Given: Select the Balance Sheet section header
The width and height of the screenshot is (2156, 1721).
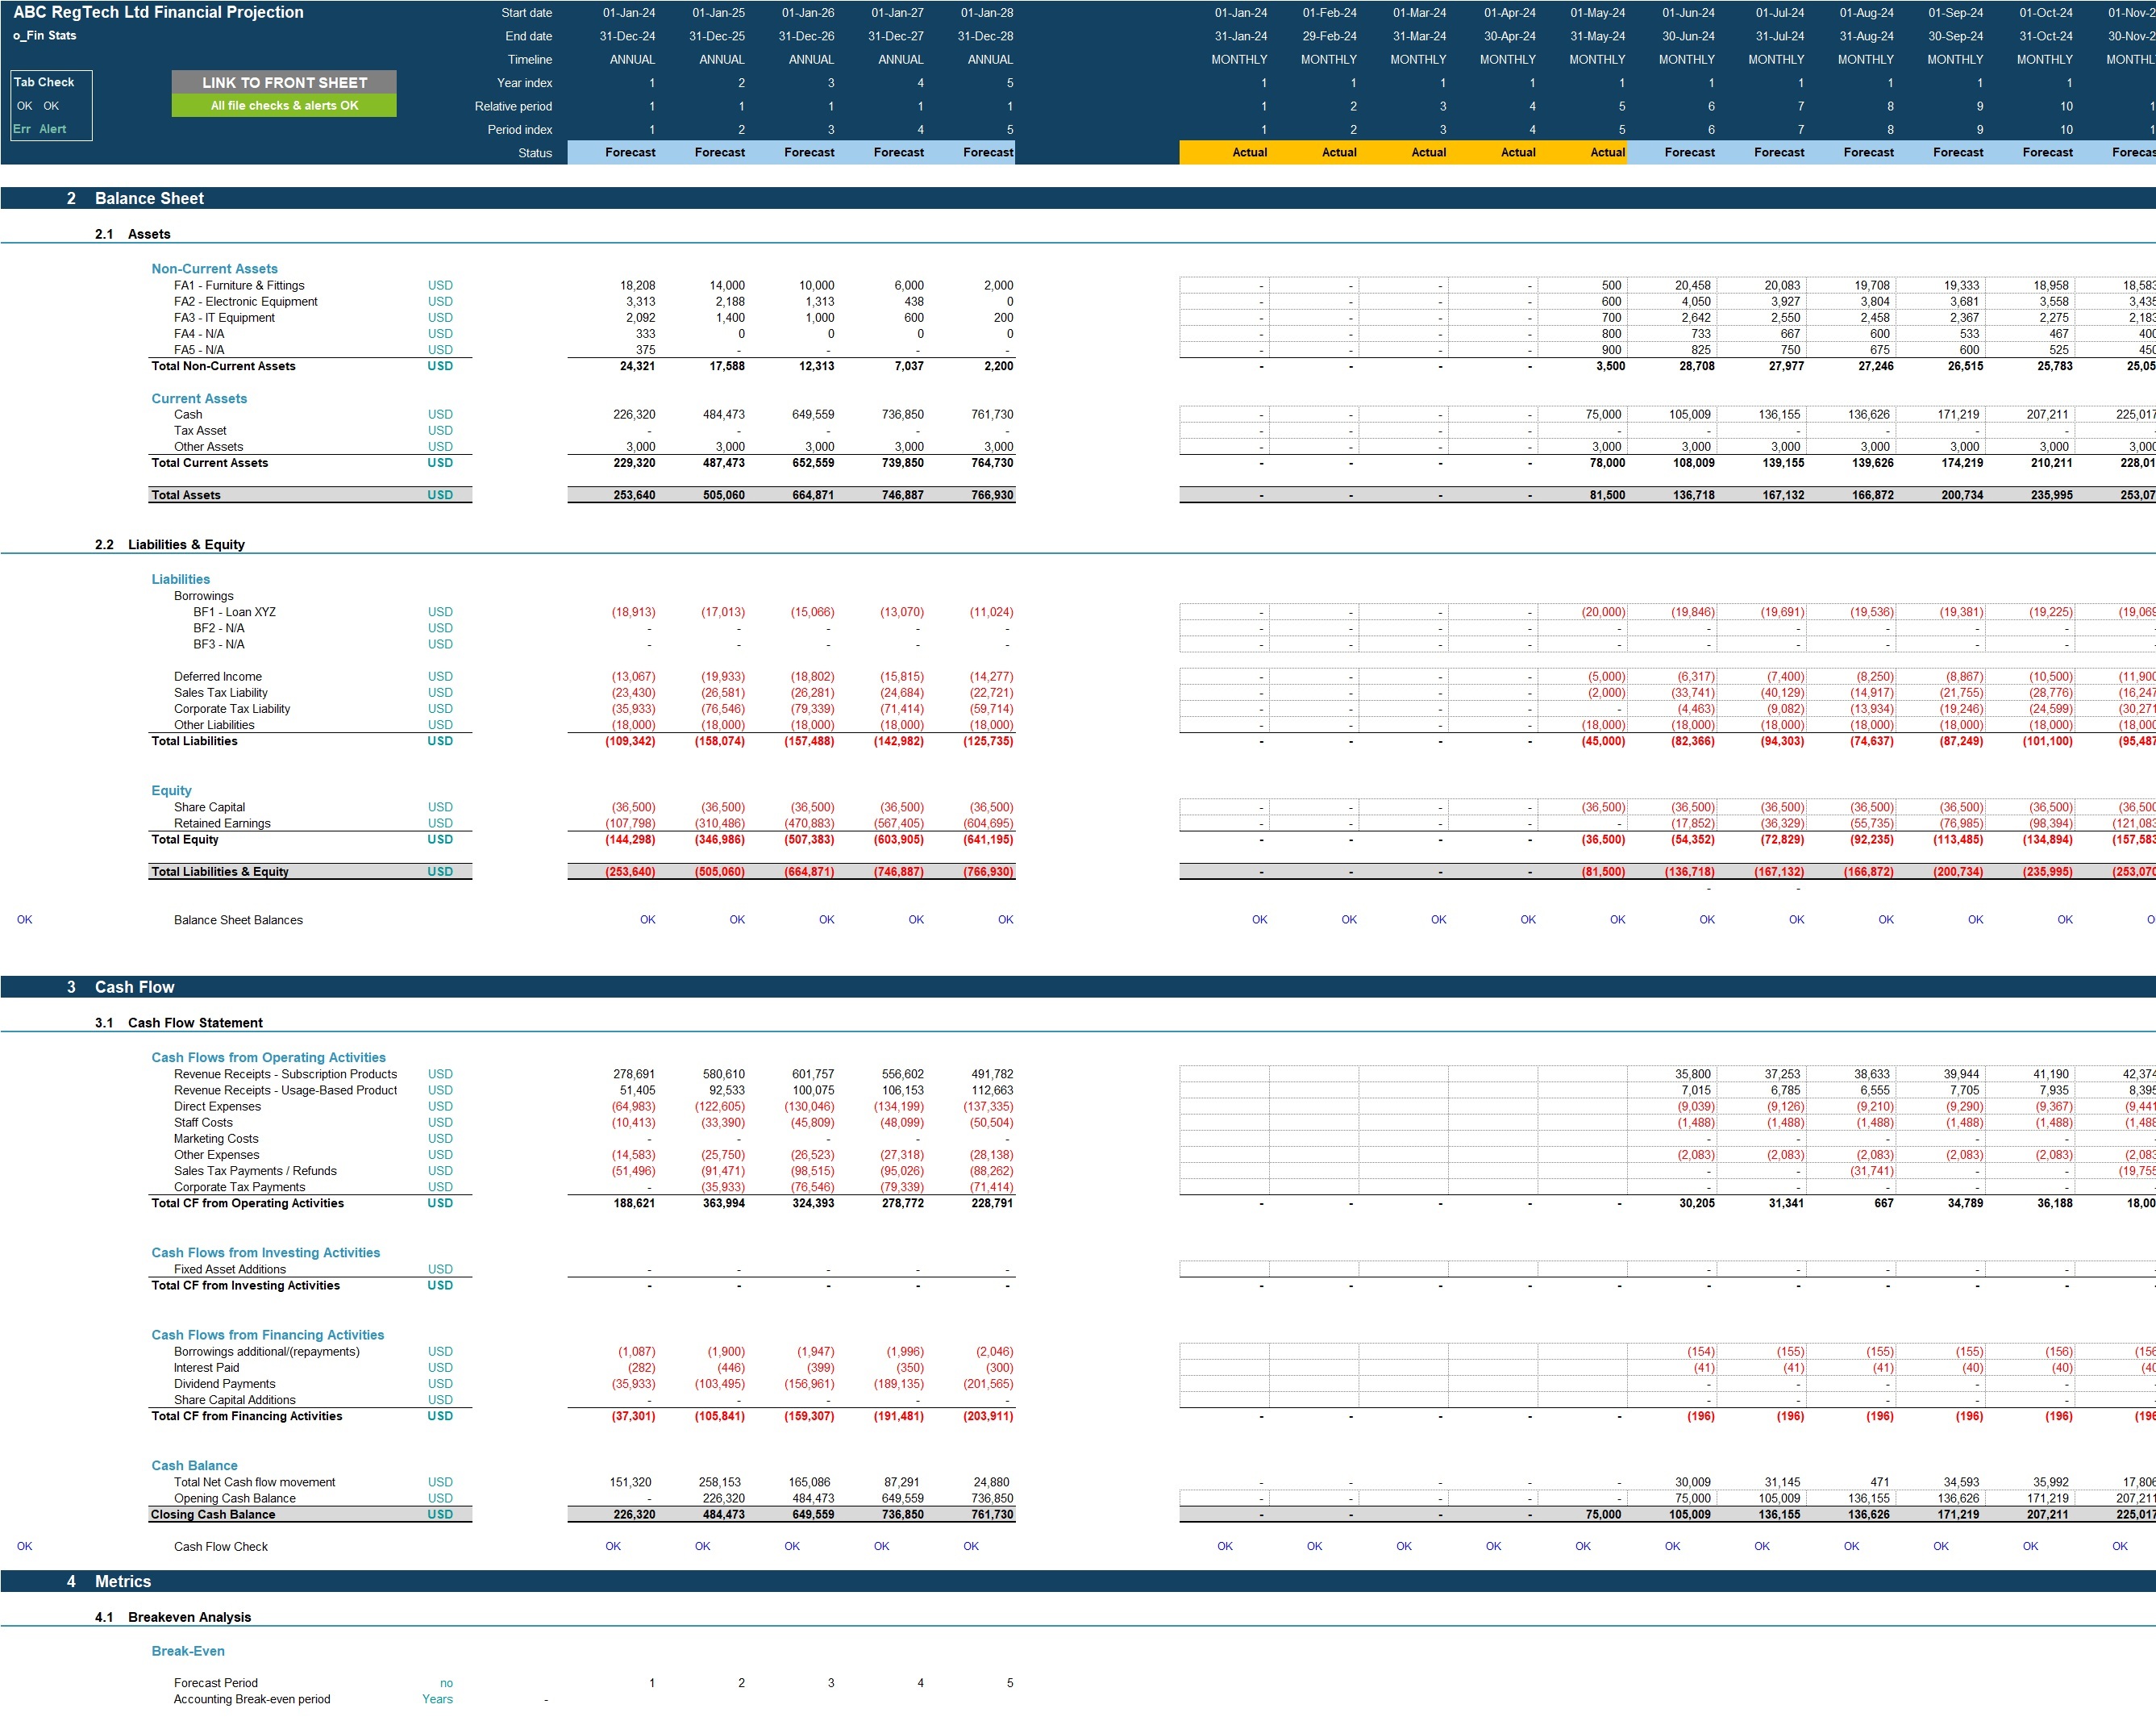Looking at the screenshot, I should click(x=149, y=198).
